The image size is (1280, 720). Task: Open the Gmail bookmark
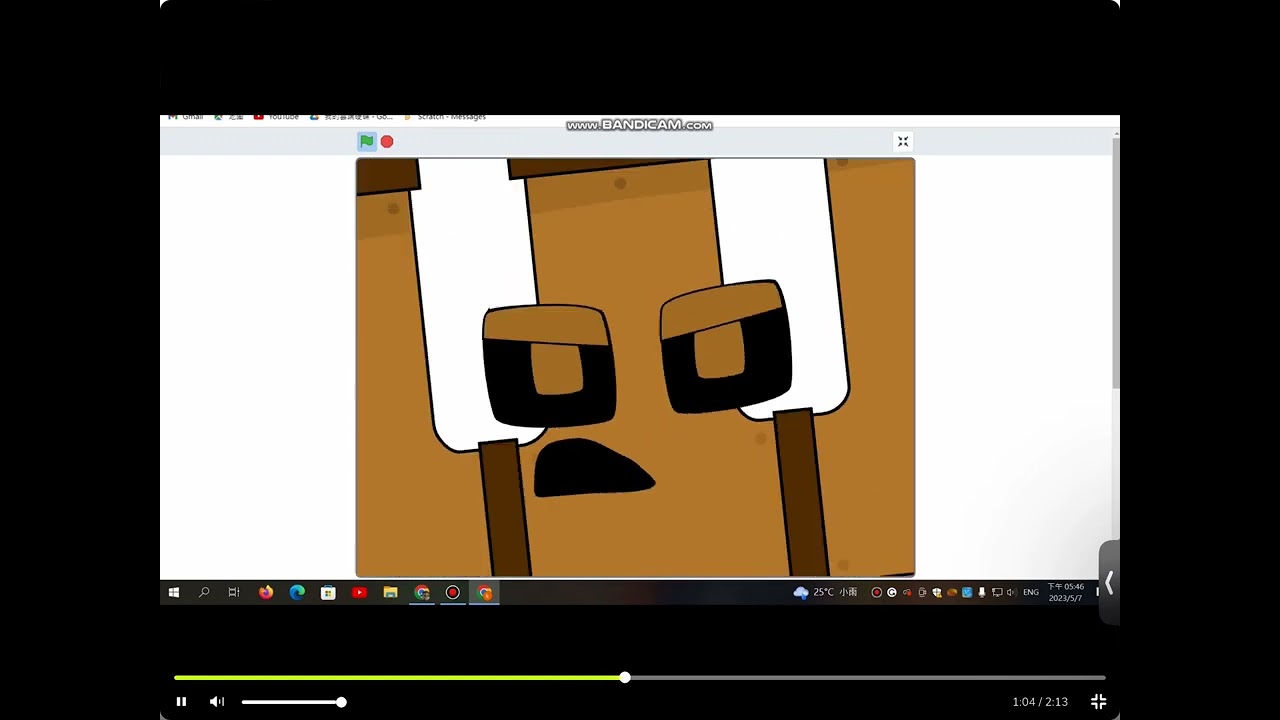point(186,117)
